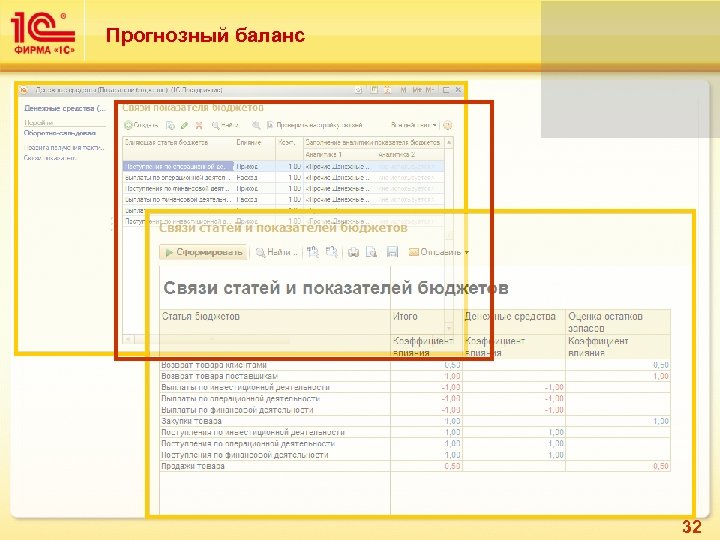Click Найти in the Связи показателя бюджетов toolbar
The width and height of the screenshot is (720, 540).
[225, 125]
